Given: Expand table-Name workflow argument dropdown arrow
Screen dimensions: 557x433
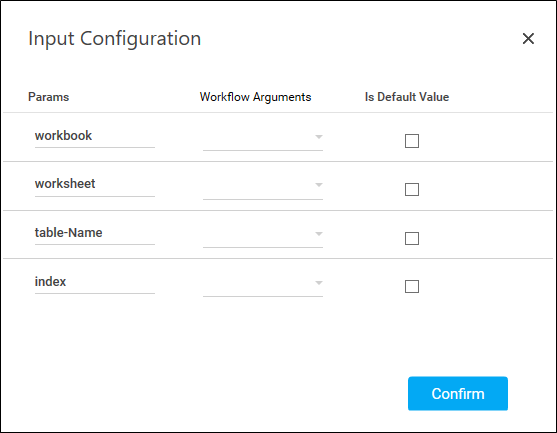Looking at the screenshot, I should tap(319, 234).
